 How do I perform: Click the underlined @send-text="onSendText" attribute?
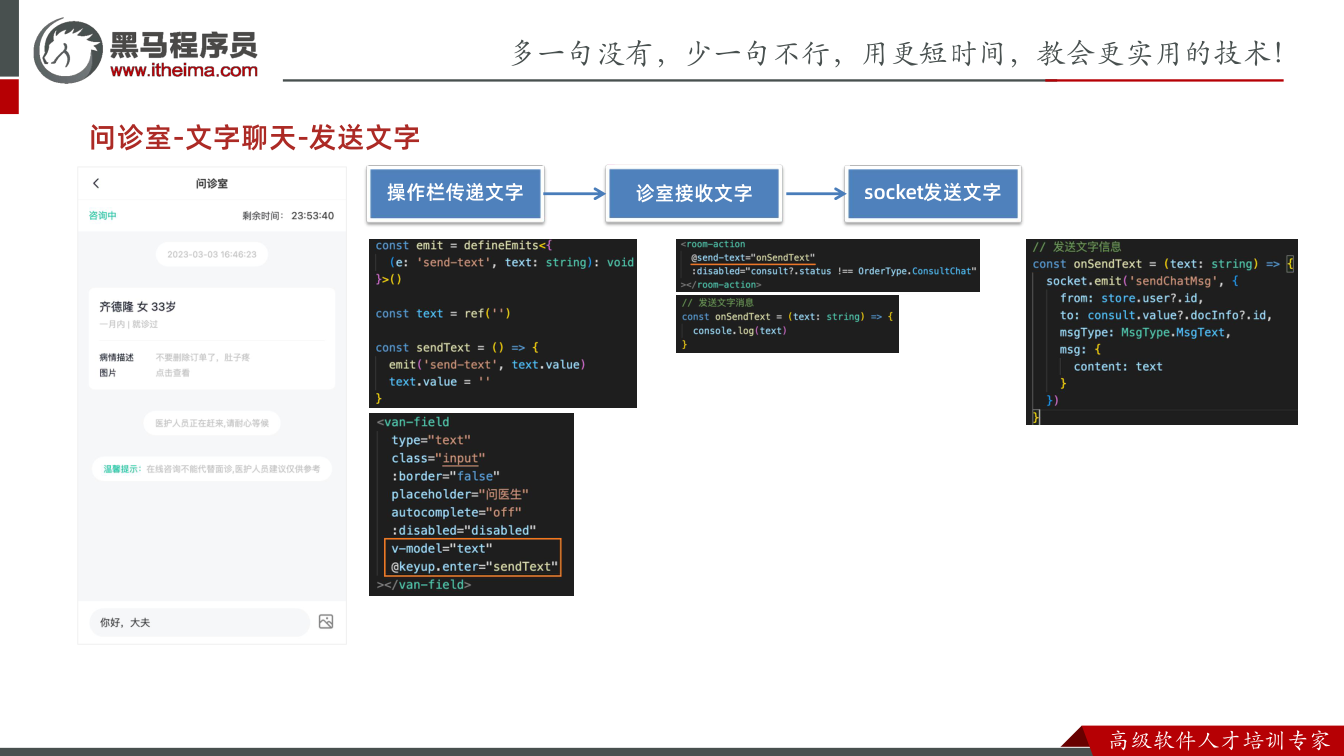click(753, 257)
